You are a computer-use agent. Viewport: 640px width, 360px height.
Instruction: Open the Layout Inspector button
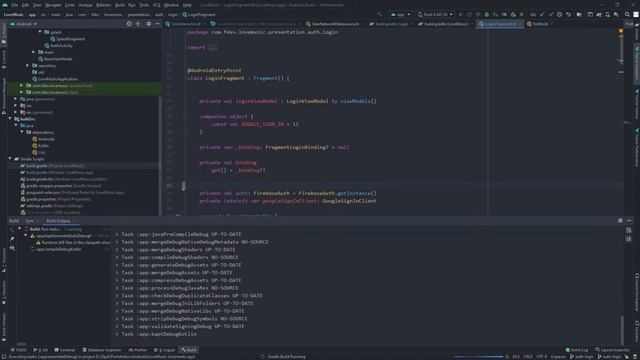point(612,350)
